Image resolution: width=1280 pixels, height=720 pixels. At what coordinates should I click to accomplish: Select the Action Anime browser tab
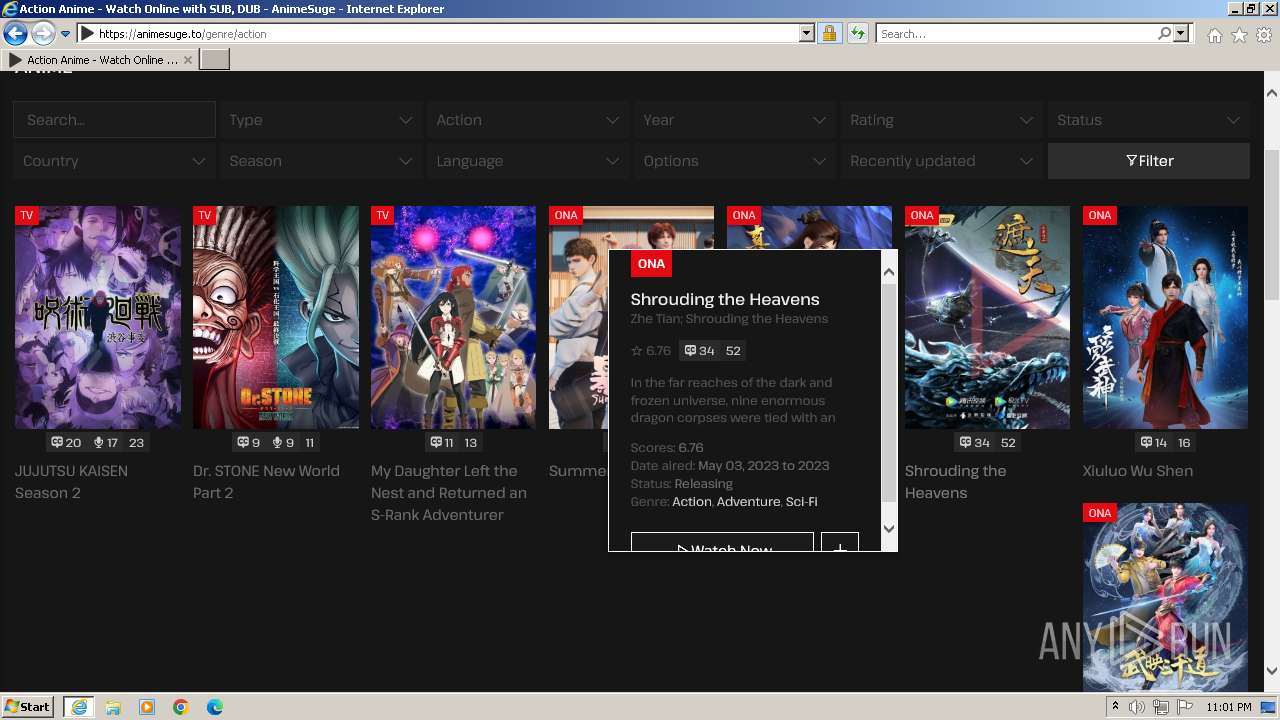click(x=100, y=60)
